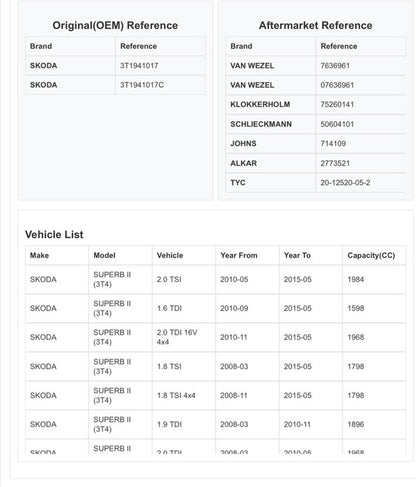The width and height of the screenshot is (416, 487).
Task: Click the Vehicle List heading
Action: pyautogui.click(x=54, y=234)
